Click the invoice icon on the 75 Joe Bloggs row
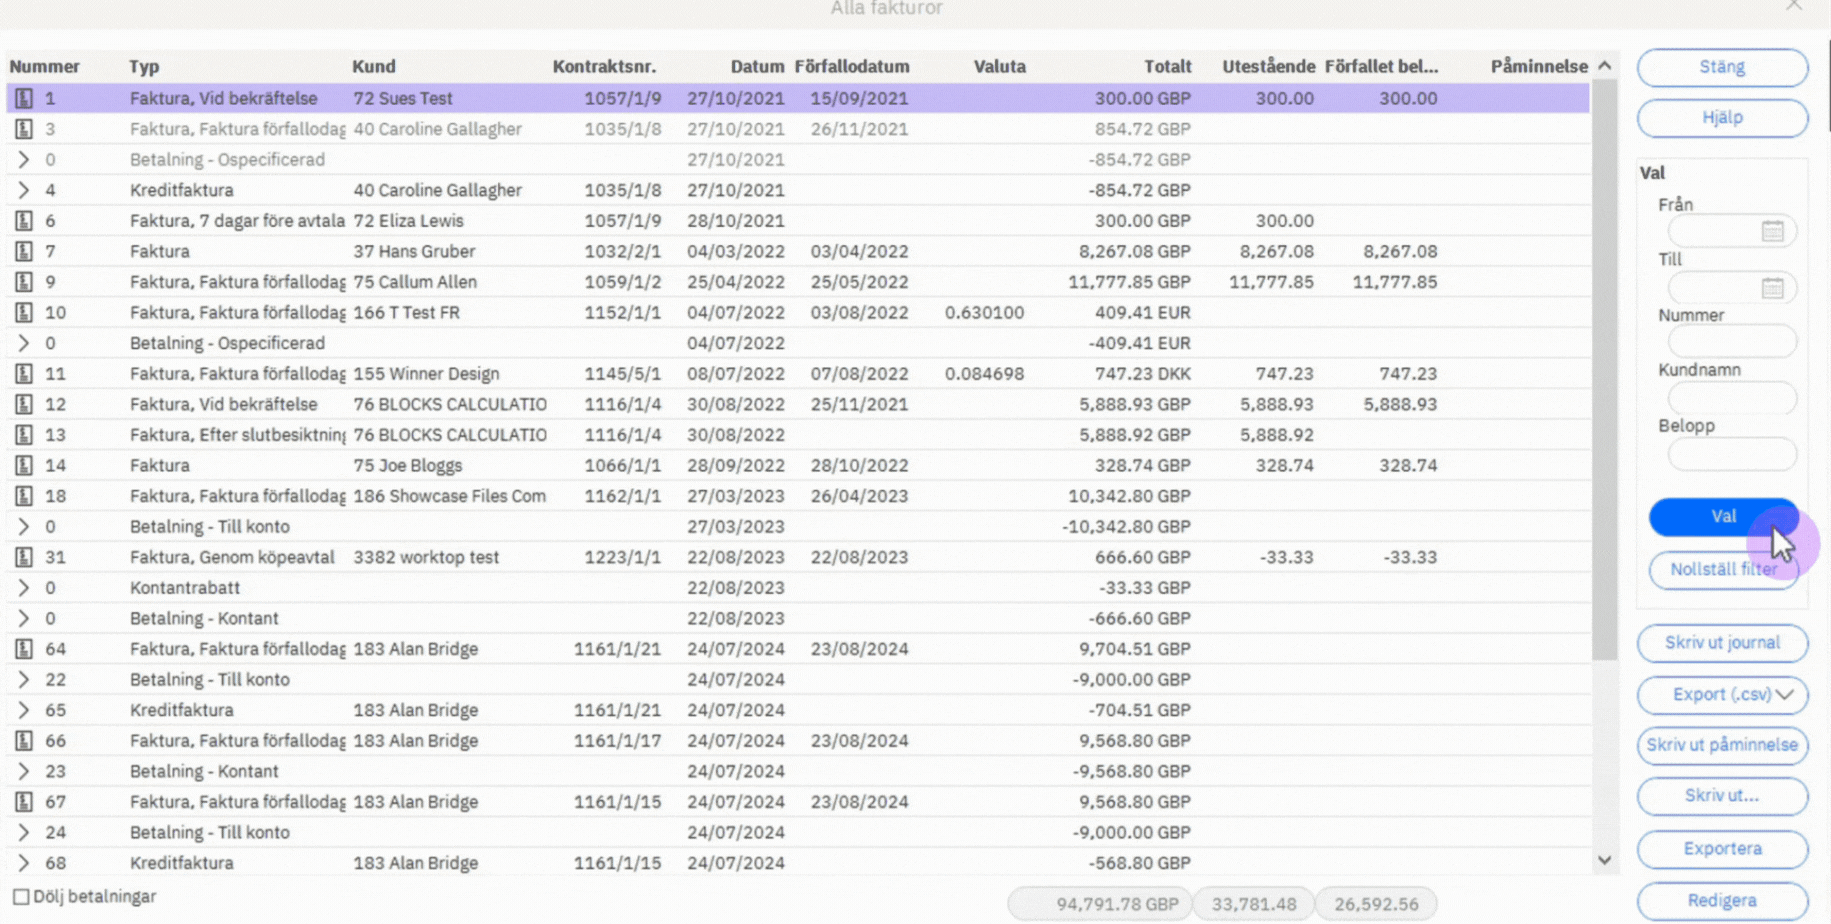This screenshot has width=1831, height=924. click(25, 465)
